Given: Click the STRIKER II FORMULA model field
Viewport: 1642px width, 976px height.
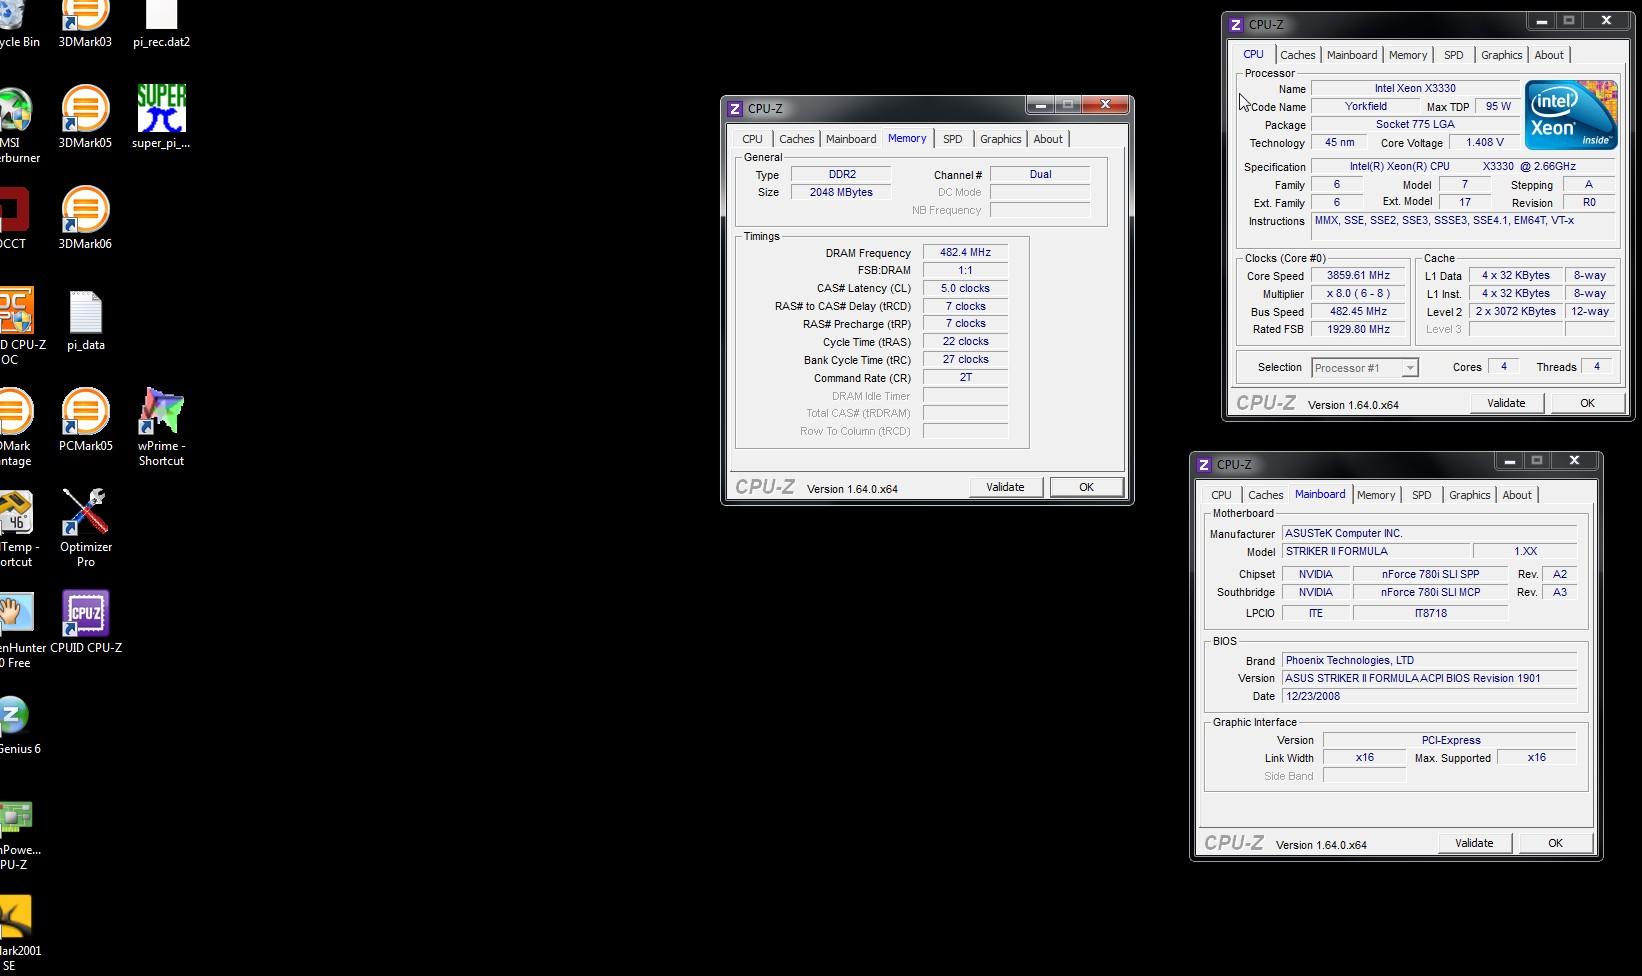Looking at the screenshot, I should click(1376, 551).
